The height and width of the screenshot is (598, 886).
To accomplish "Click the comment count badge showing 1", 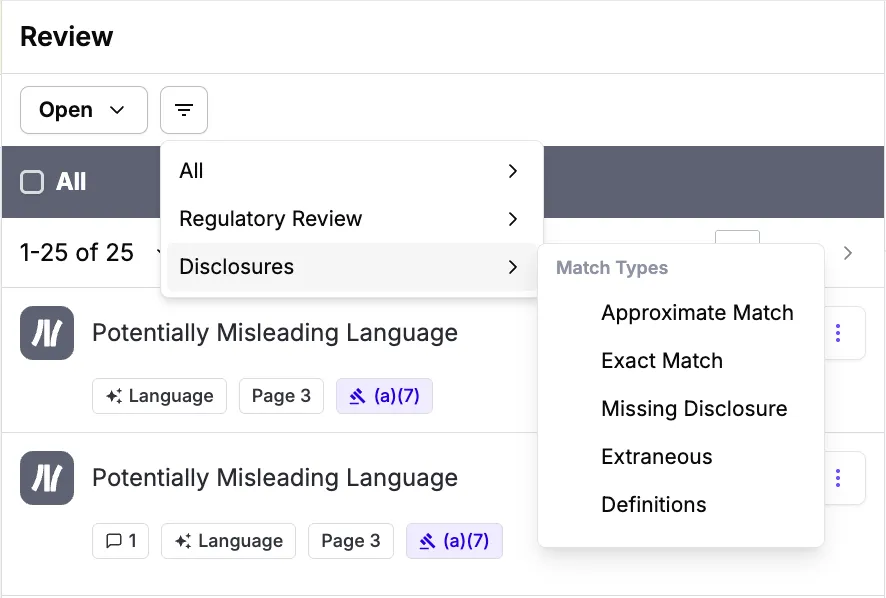I will (121, 541).
